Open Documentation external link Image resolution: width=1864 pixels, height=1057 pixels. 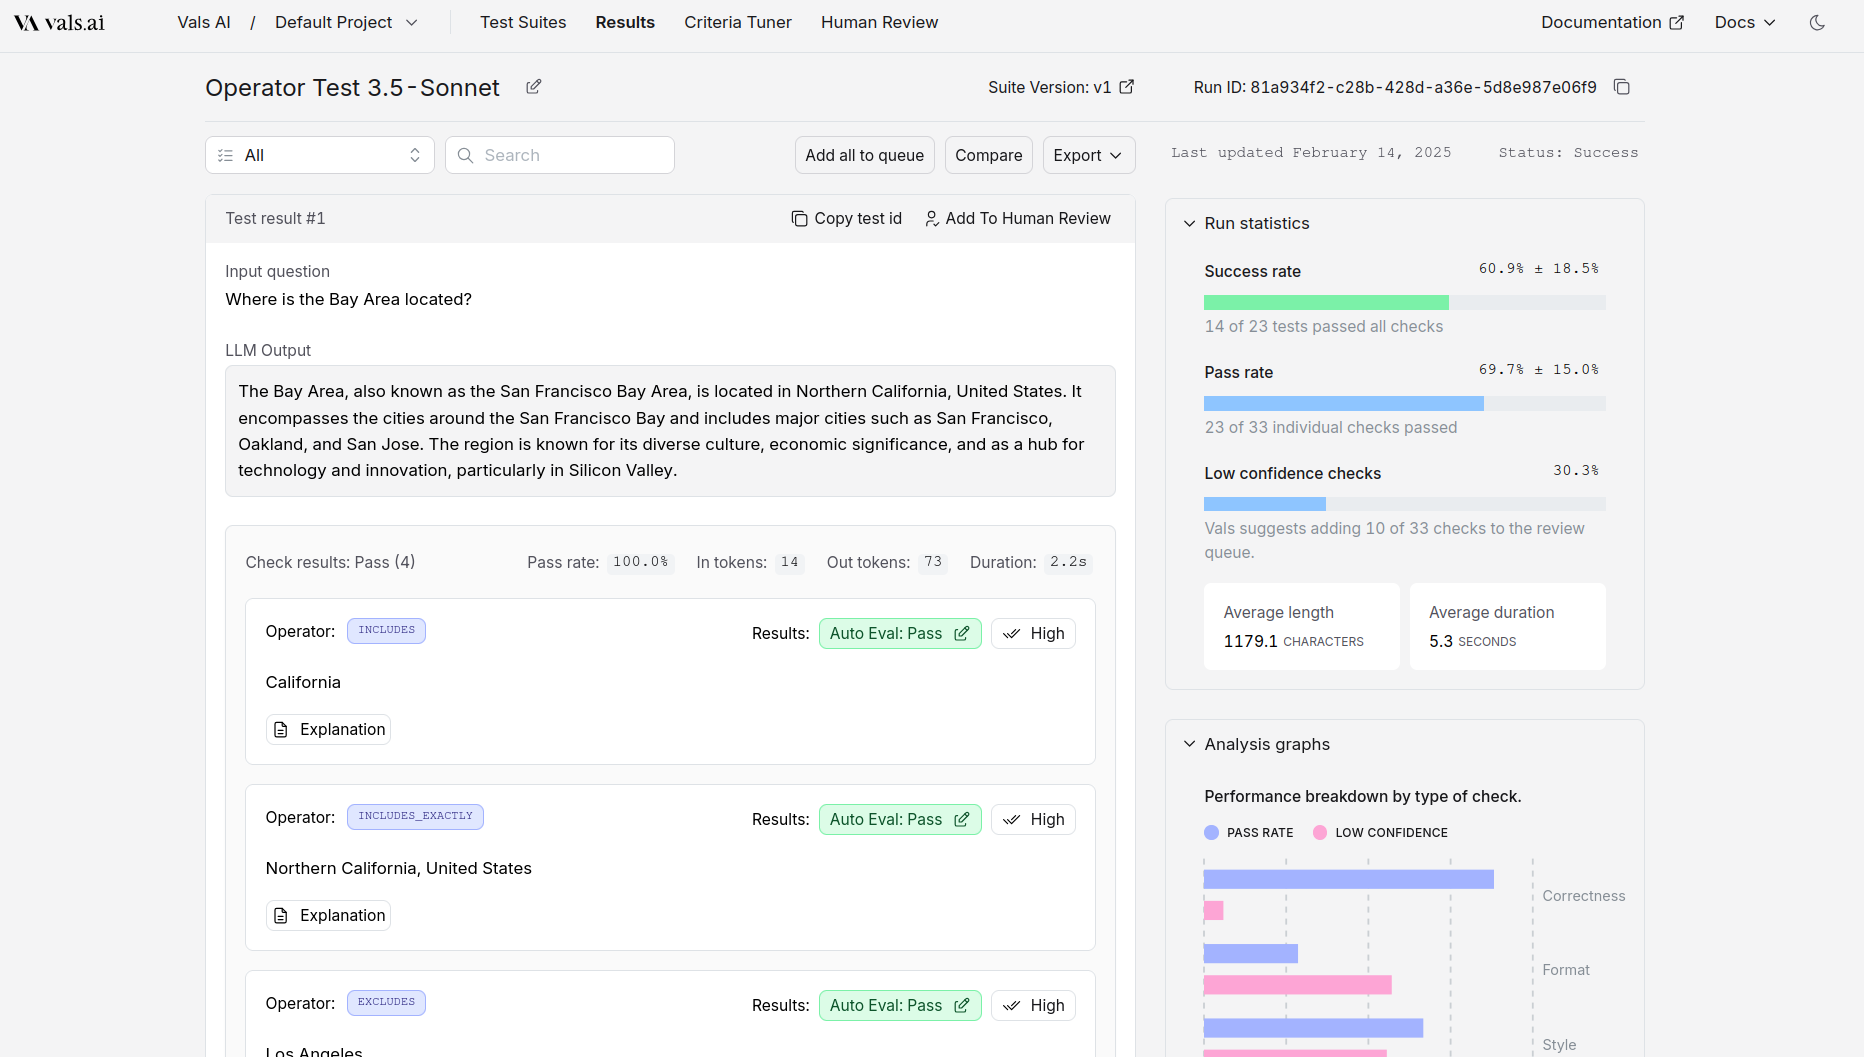pos(1612,22)
